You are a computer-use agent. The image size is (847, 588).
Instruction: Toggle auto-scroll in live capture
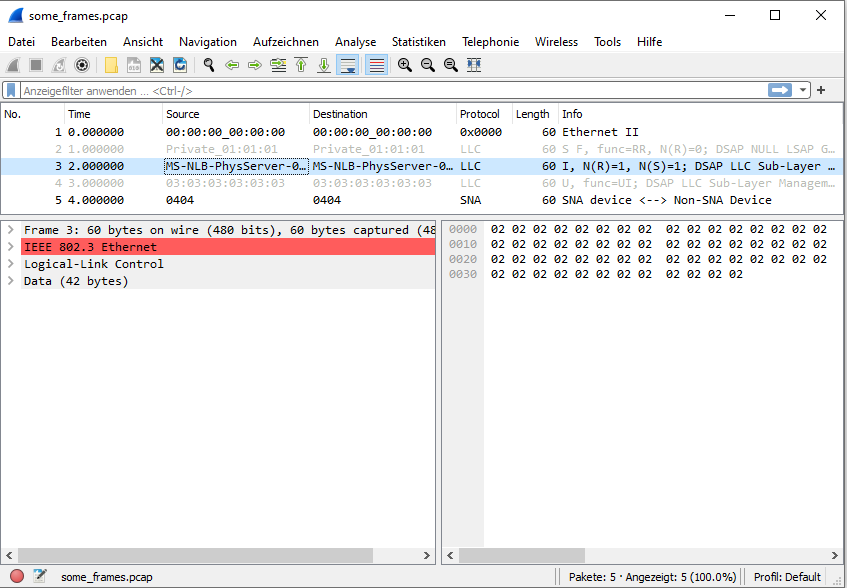point(347,65)
